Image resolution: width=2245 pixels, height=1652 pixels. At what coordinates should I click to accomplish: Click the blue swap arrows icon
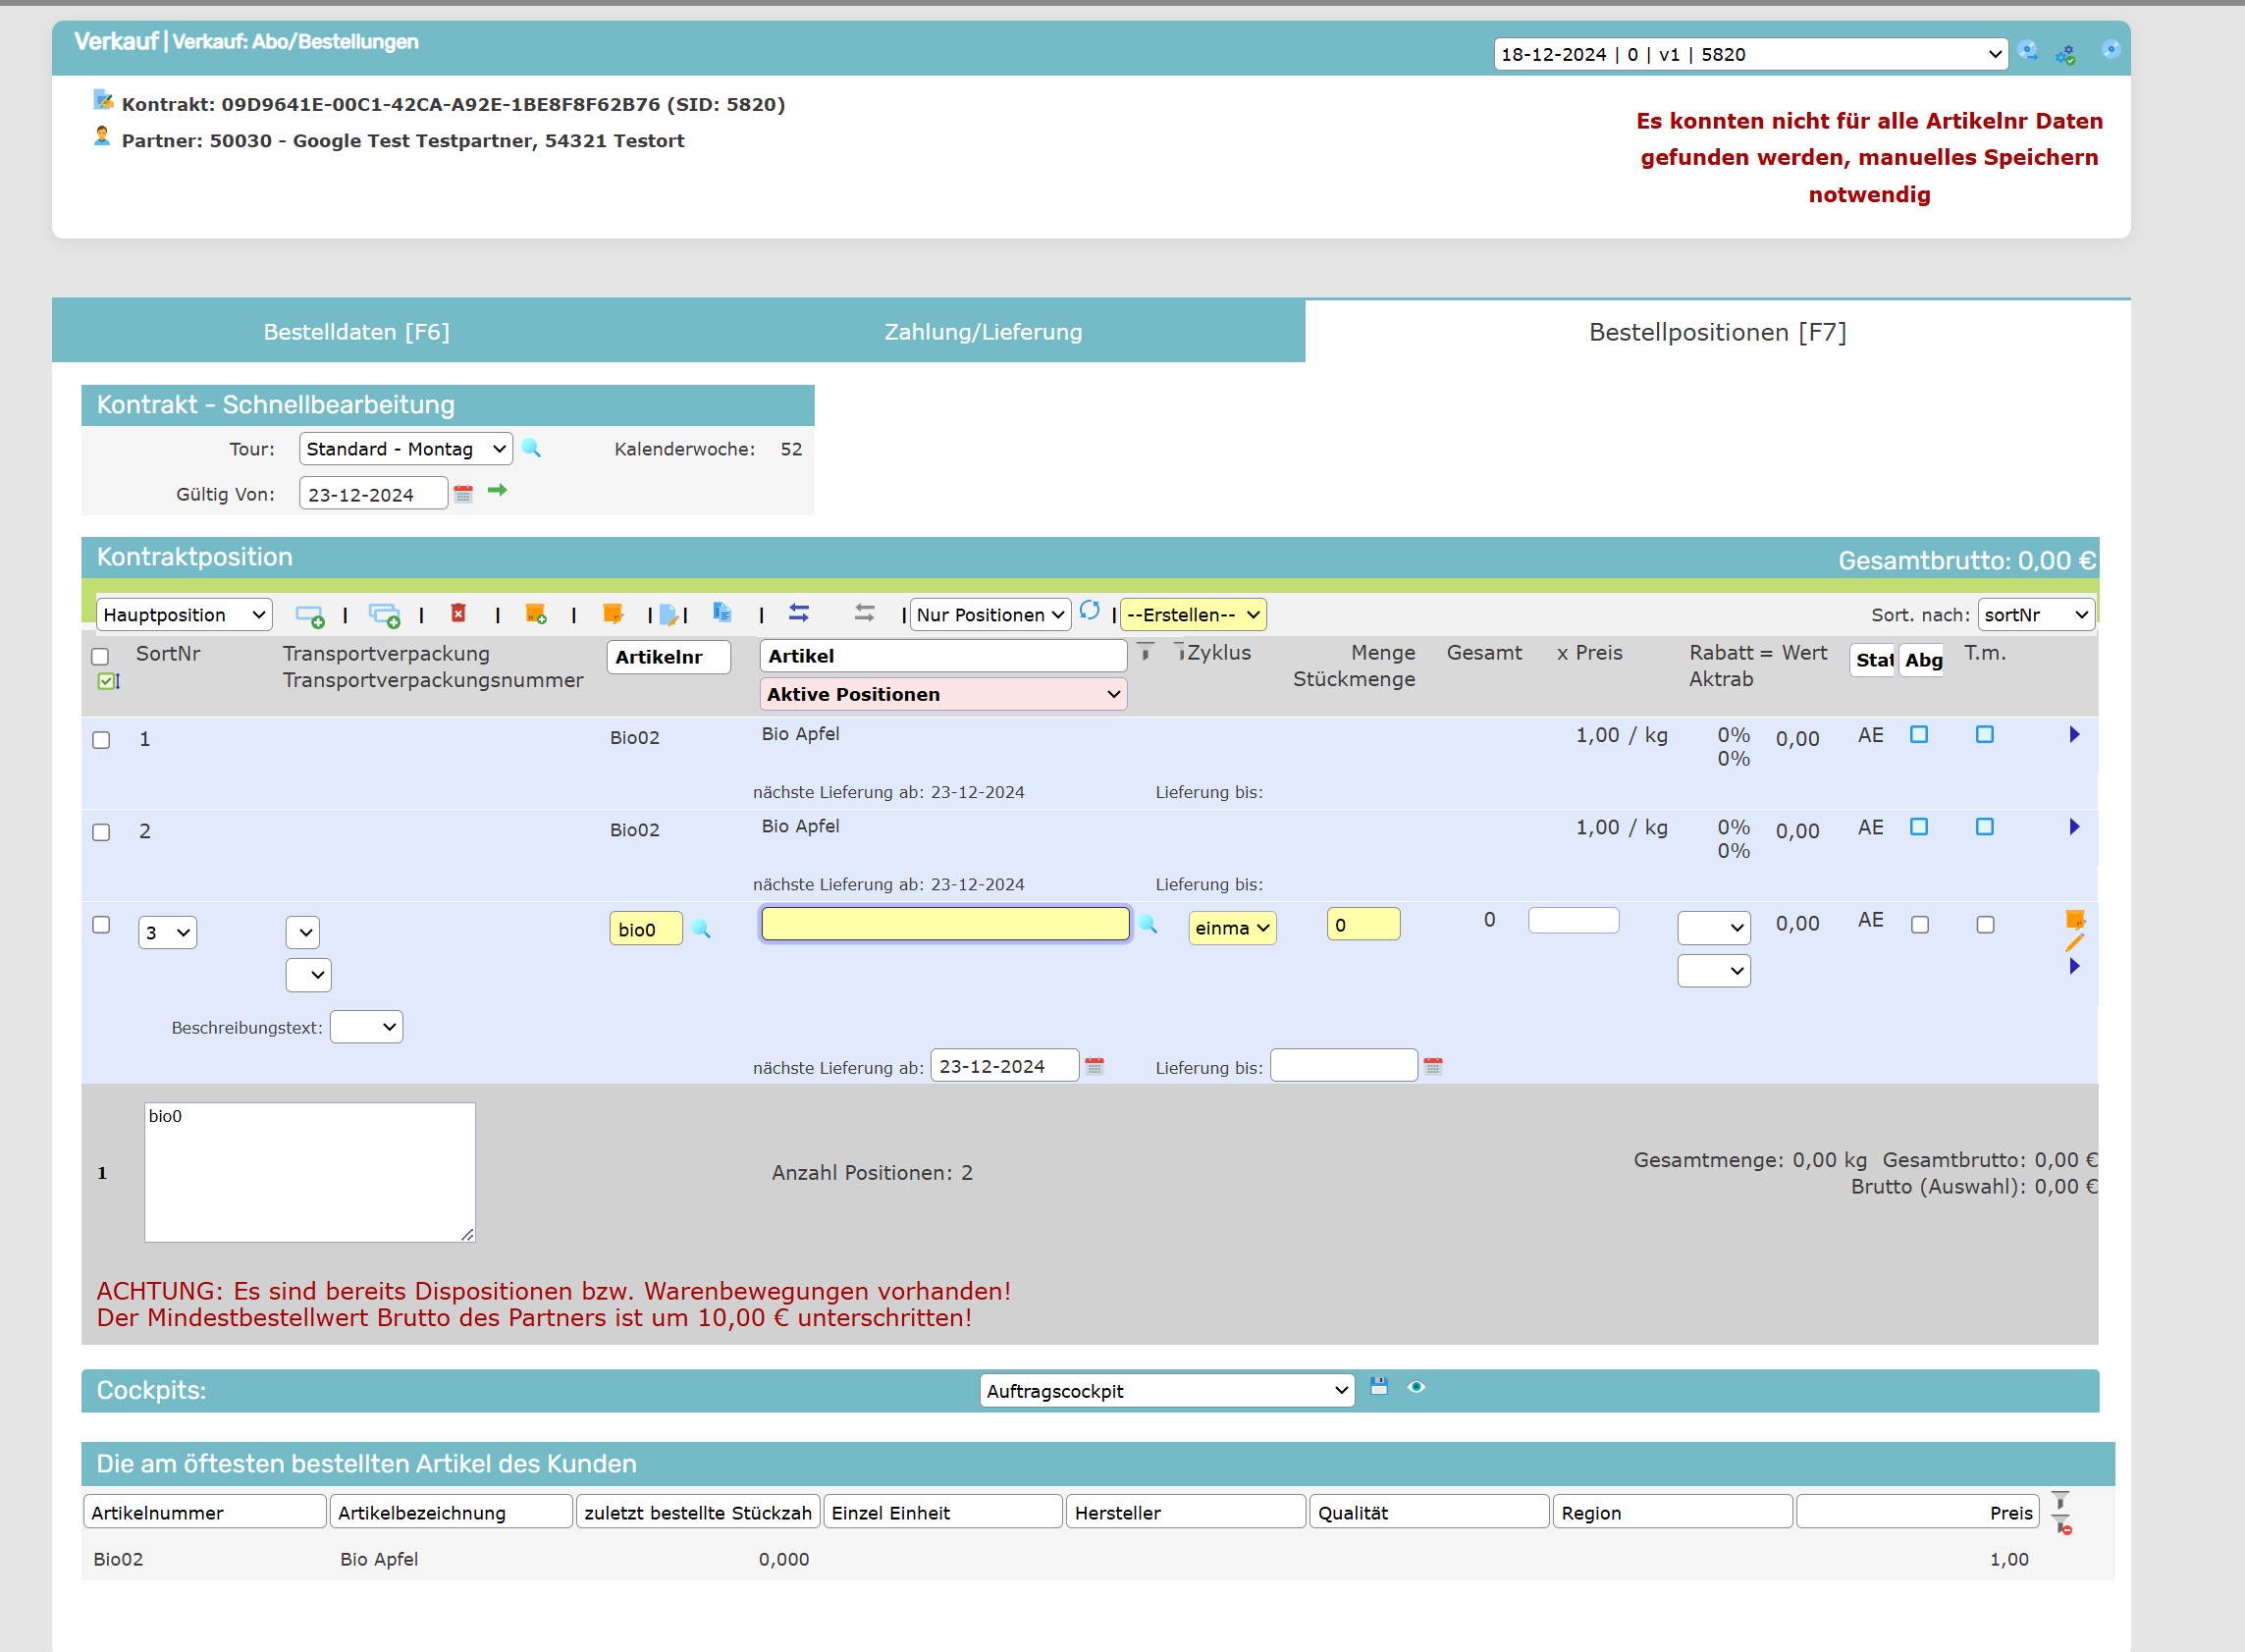point(798,612)
